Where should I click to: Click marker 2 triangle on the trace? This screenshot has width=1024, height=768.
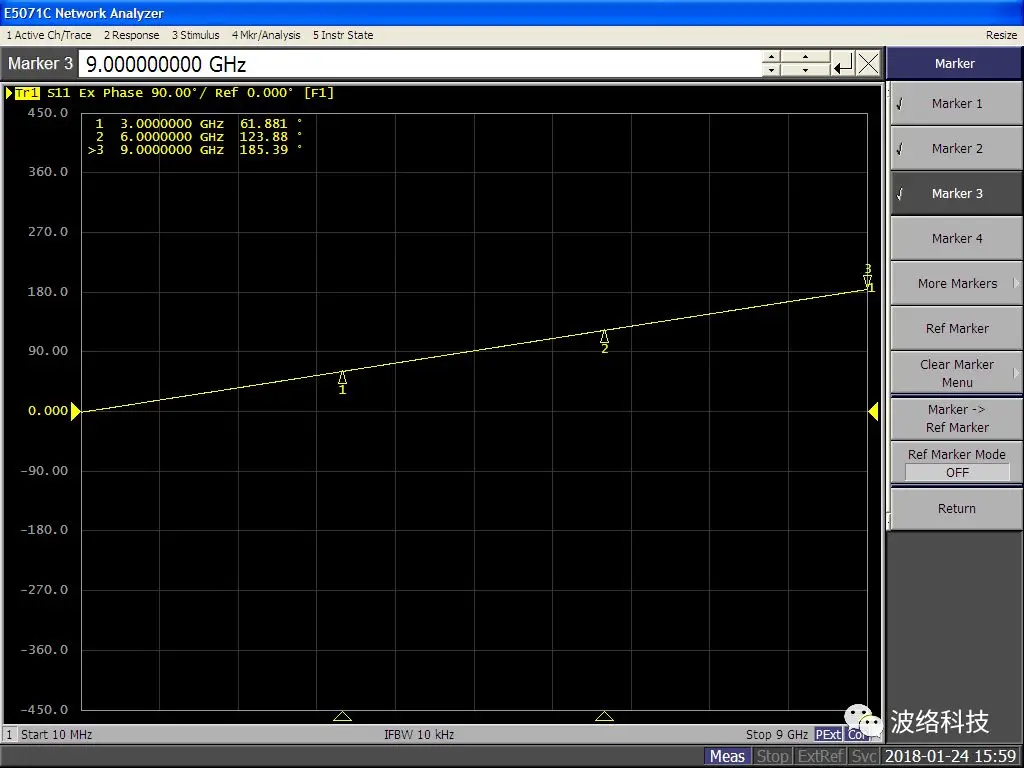click(604, 336)
